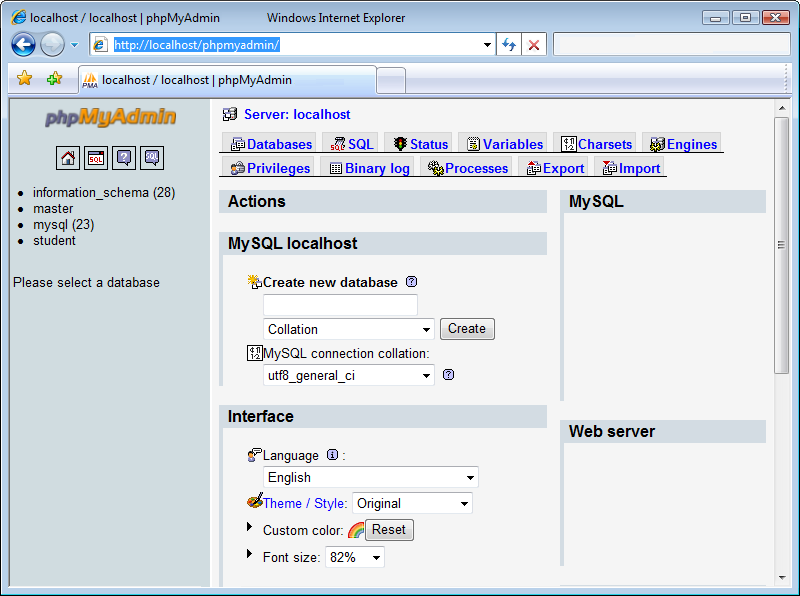Go back with the browser Back arrow

pos(23,44)
